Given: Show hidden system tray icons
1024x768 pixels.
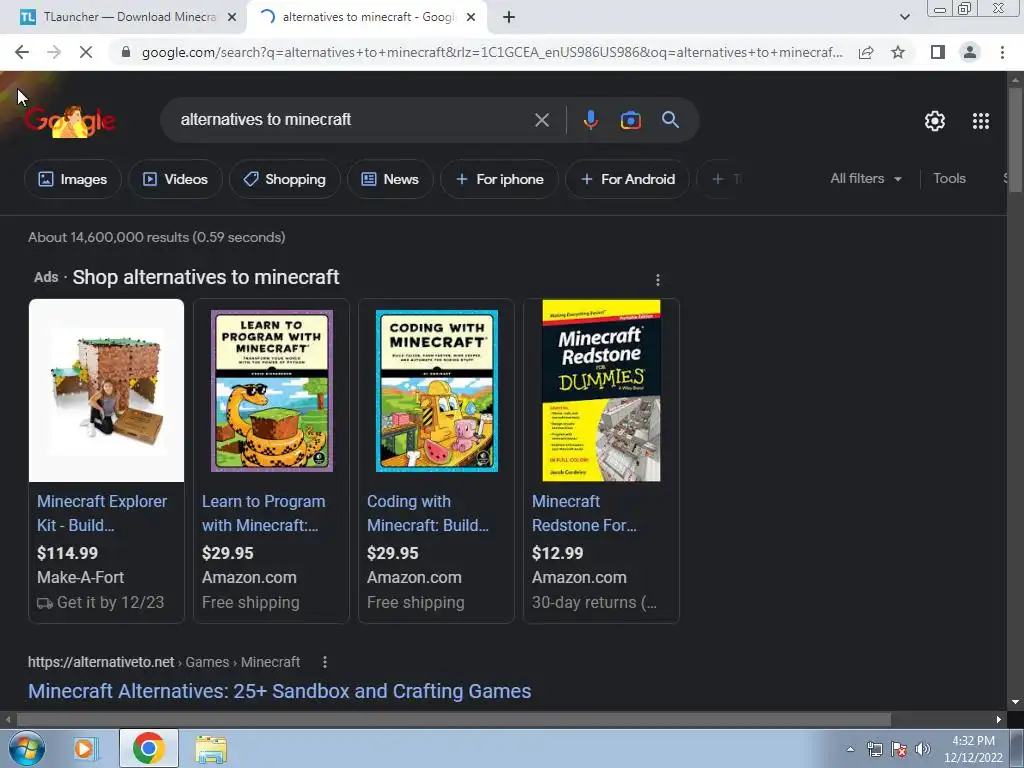Looking at the screenshot, I should pyautogui.click(x=850, y=749).
